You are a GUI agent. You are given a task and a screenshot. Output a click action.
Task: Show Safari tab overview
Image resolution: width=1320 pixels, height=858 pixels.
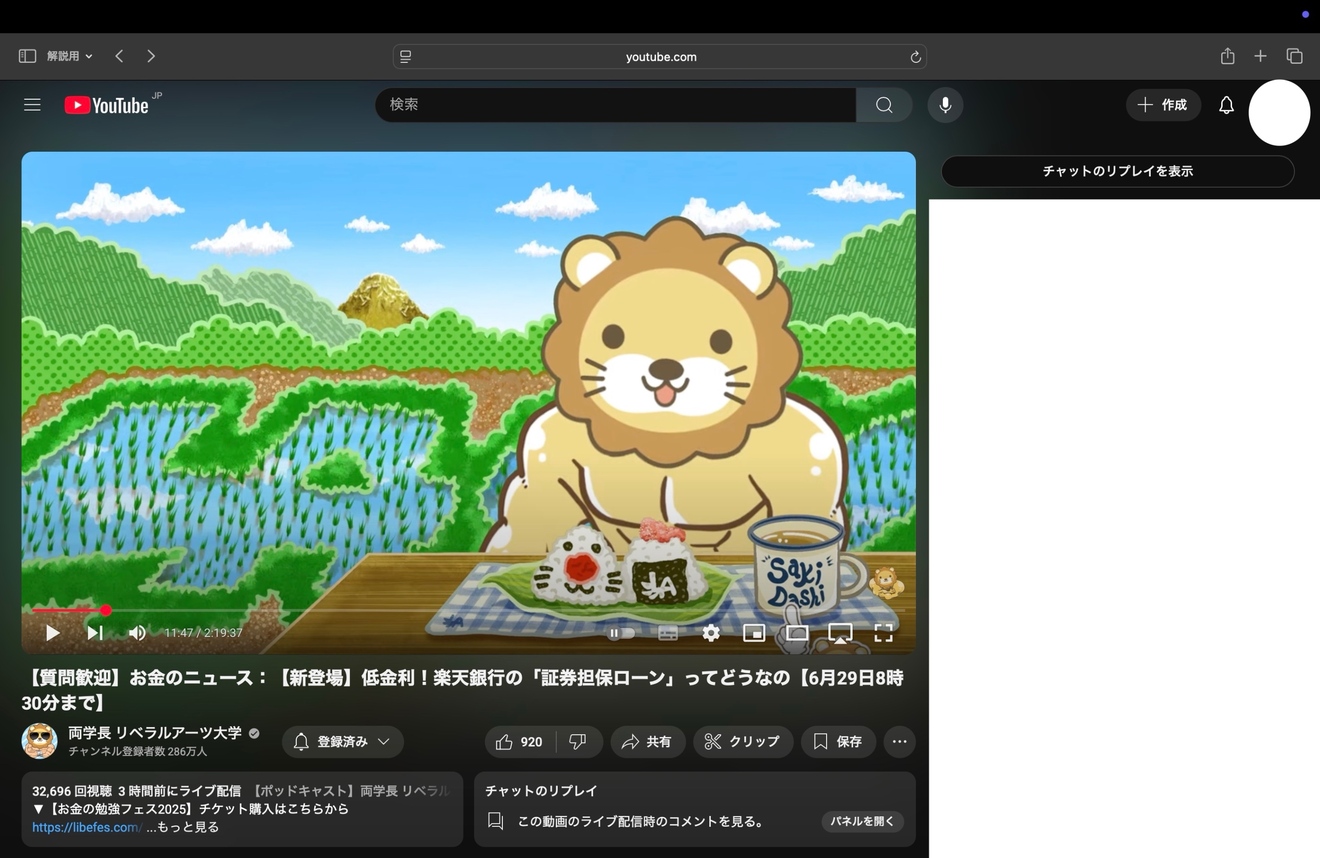click(x=1294, y=57)
